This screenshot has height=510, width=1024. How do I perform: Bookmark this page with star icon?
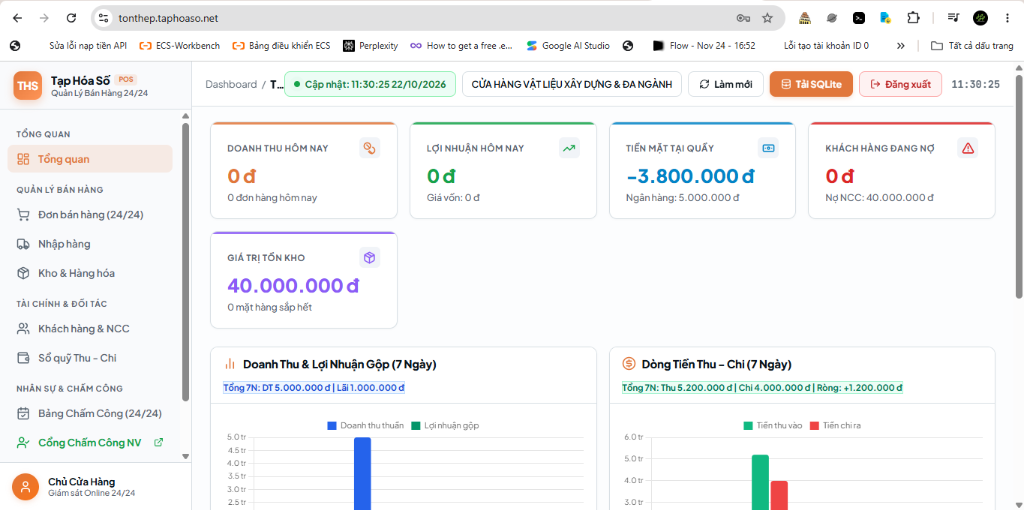[767, 18]
